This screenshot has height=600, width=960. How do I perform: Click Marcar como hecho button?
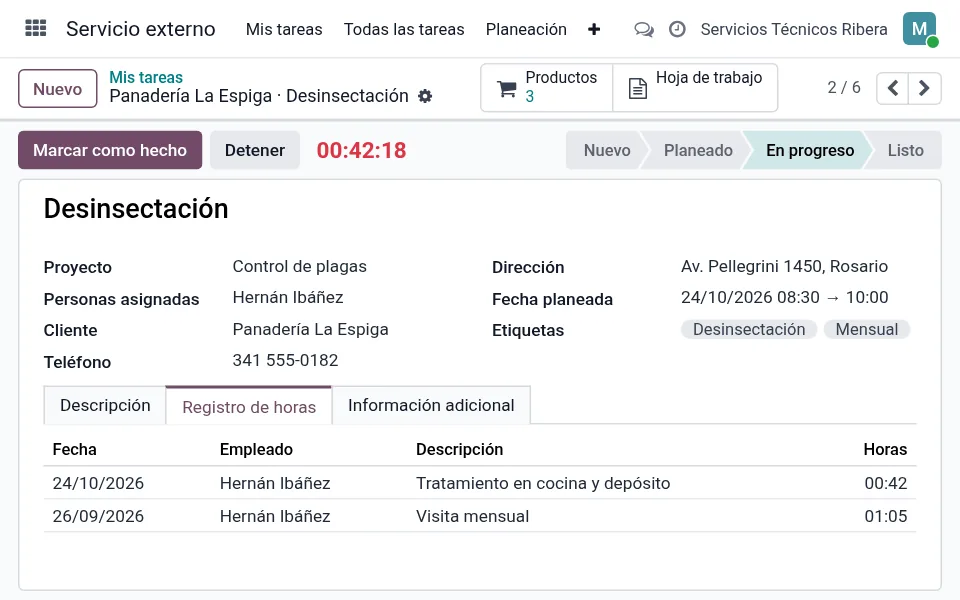click(110, 150)
